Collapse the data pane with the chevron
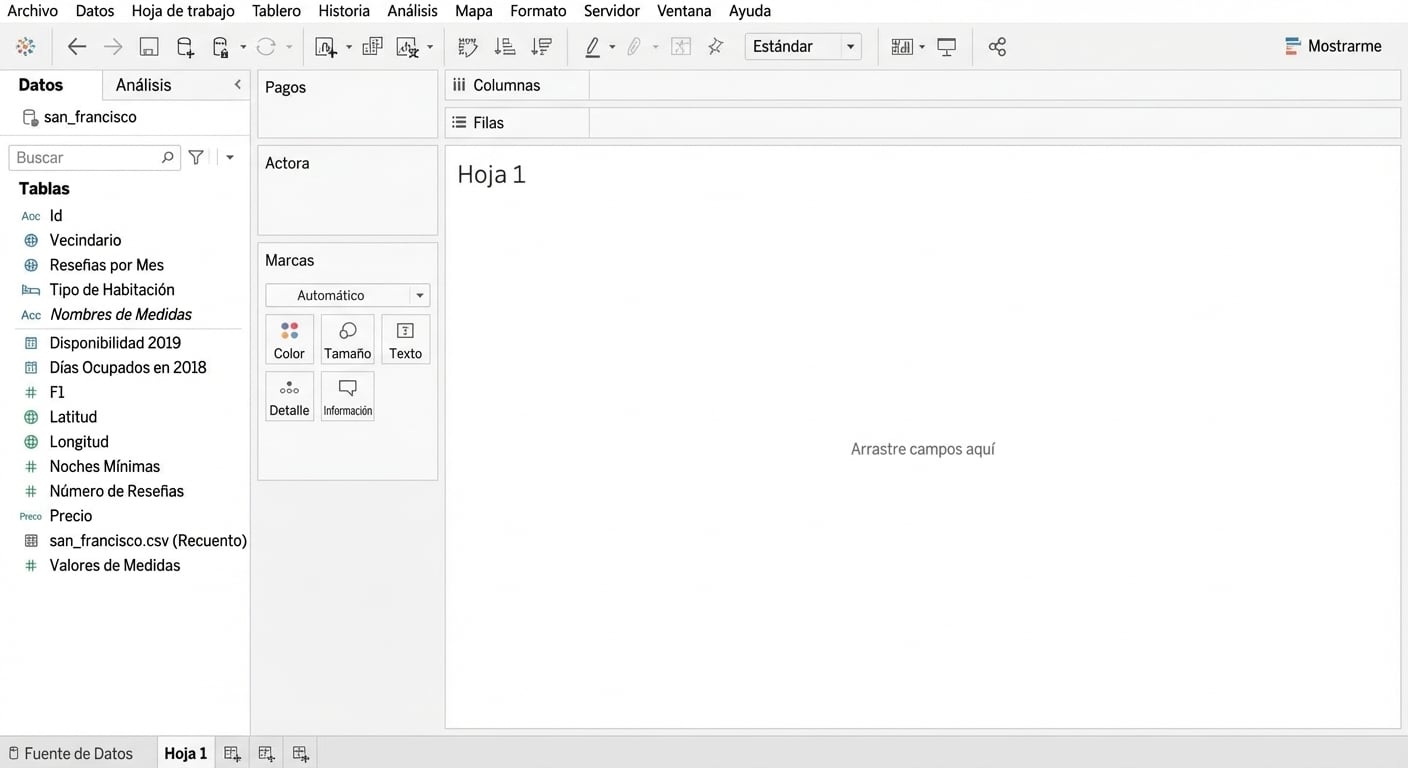Image resolution: width=1408 pixels, height=768 pixels. coord(237,85)
